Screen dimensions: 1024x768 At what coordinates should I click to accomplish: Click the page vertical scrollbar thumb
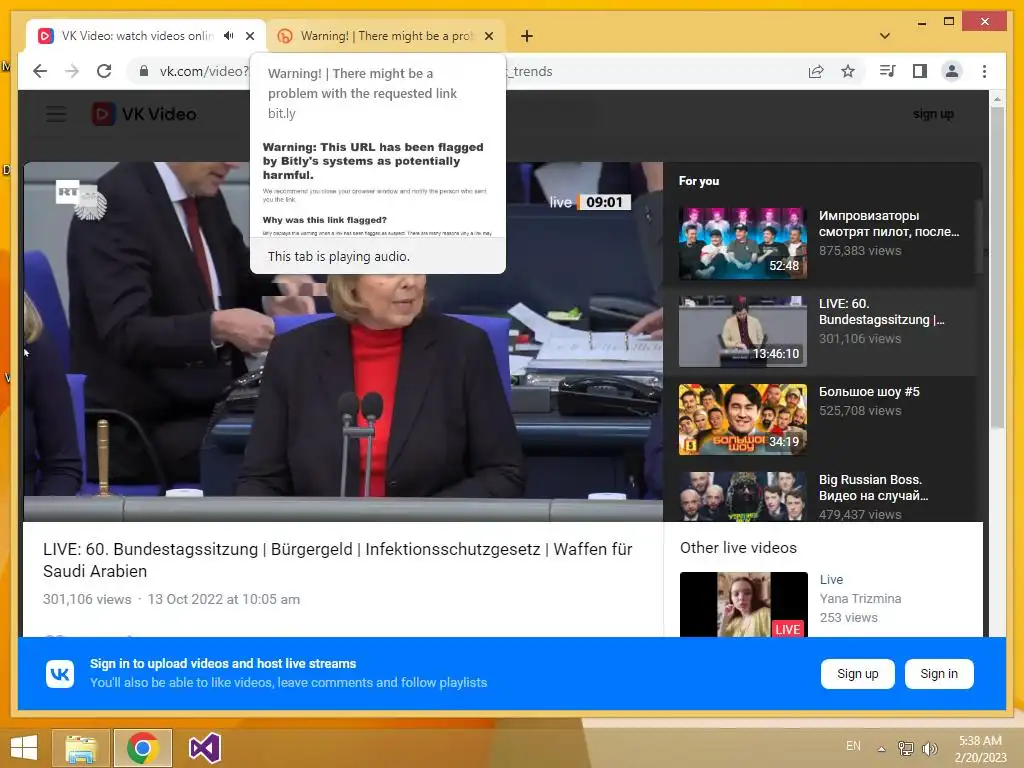(997, 268)
